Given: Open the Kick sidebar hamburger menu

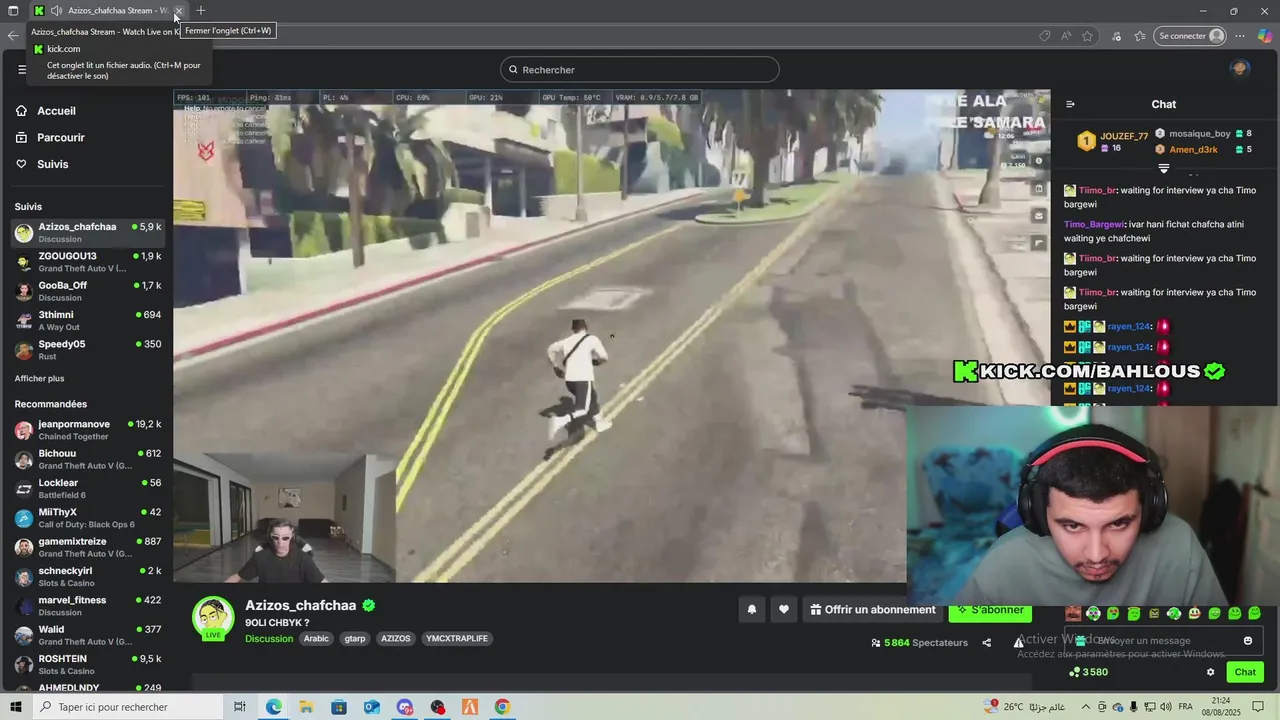Looking at the screenshot, I should pyautogui.click(x=22, y=70).
